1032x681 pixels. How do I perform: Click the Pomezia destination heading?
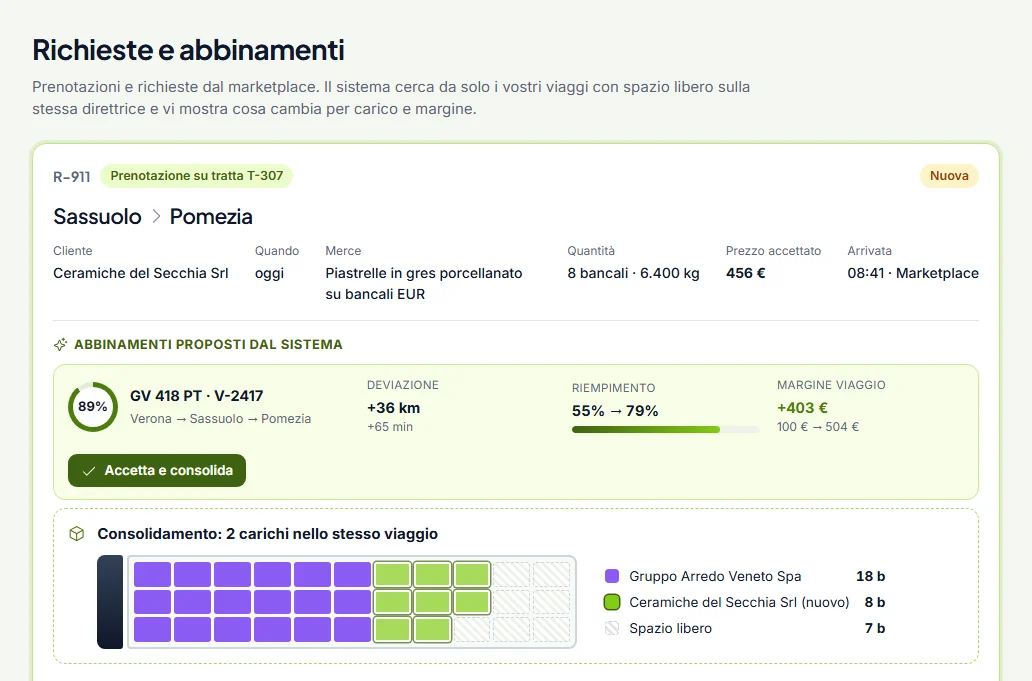(x=211, y=216)
